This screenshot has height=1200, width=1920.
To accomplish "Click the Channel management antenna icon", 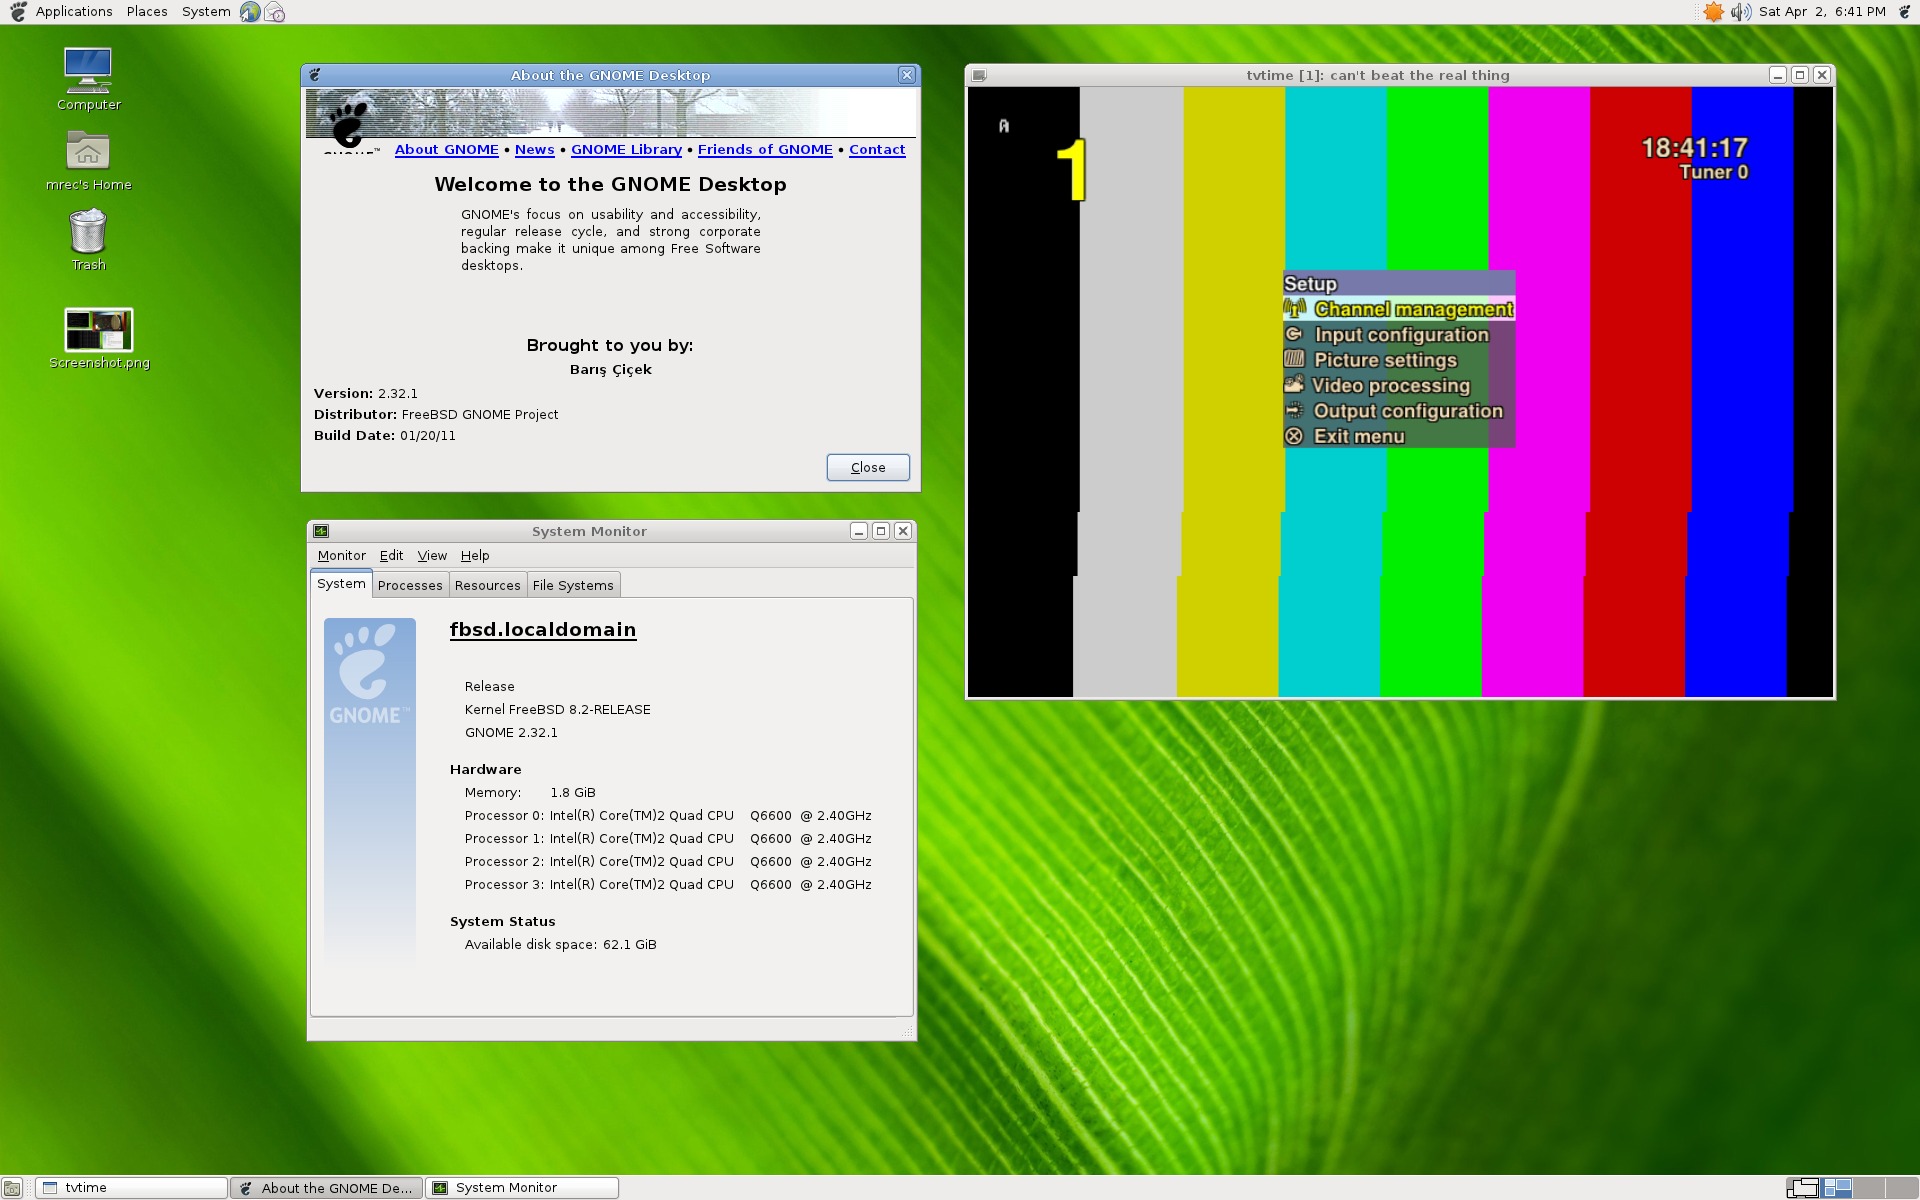I will pyautogui.click(x=1296, y=309).
